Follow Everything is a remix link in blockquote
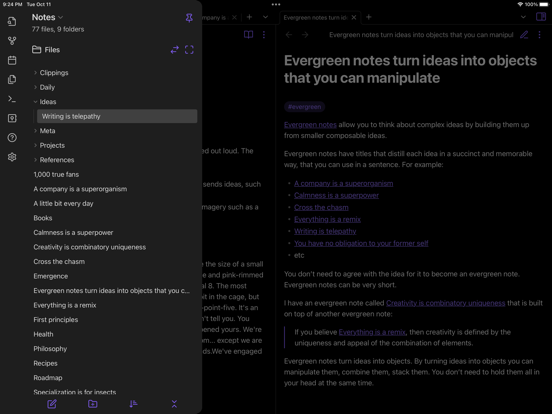Image resolution: width=552 pixels, height=414 pixels. tap(372, 332)
